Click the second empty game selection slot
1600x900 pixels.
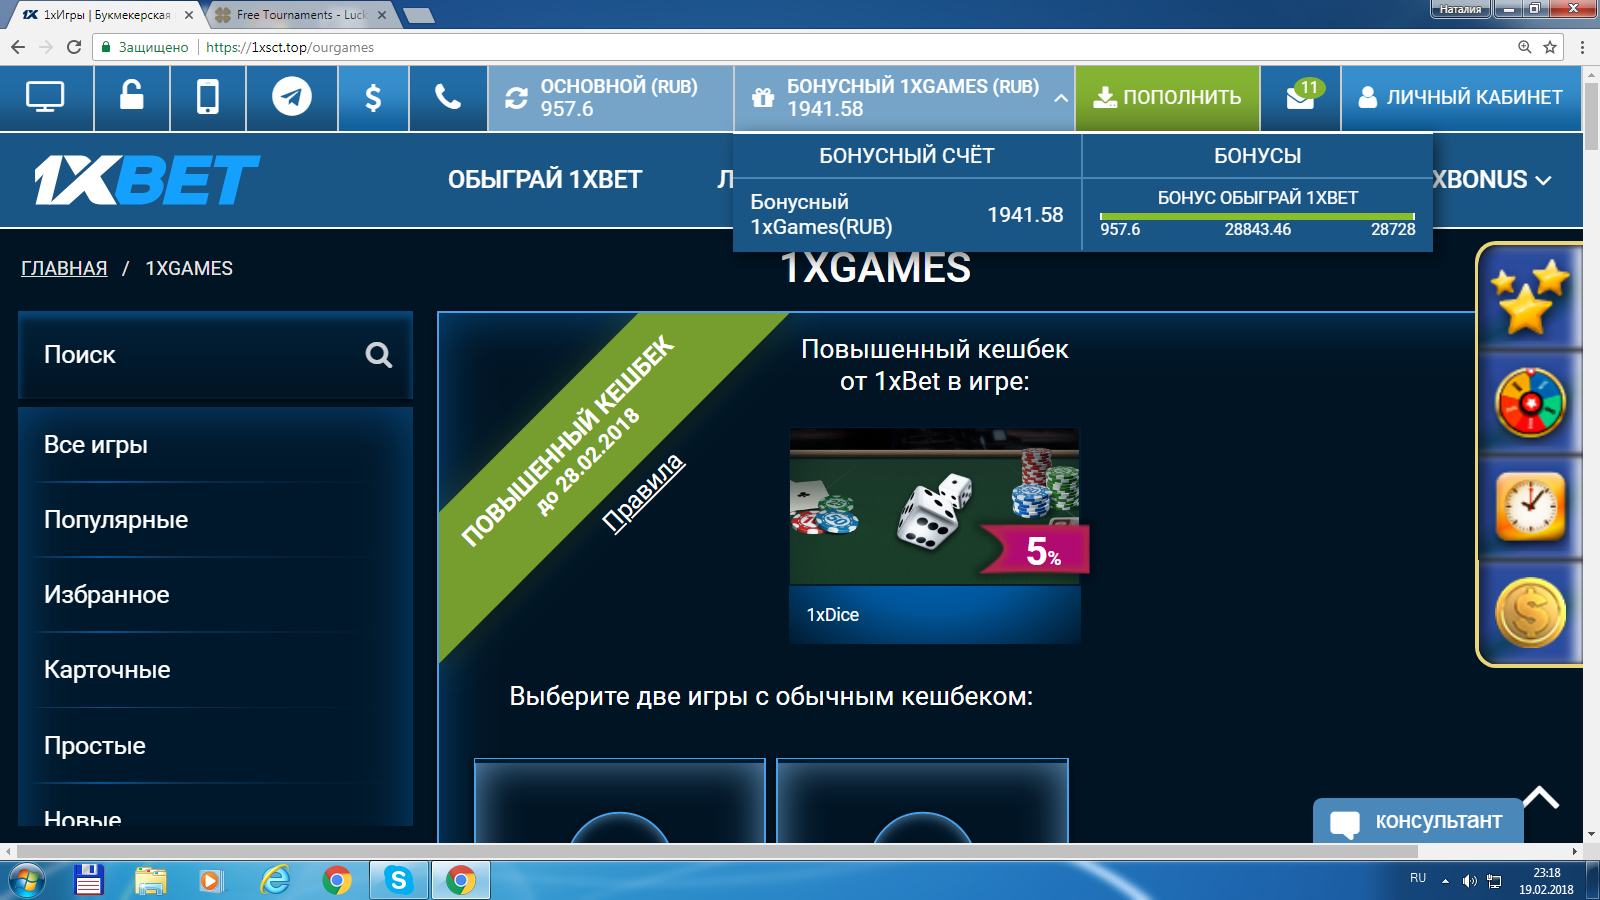(922, 801)
